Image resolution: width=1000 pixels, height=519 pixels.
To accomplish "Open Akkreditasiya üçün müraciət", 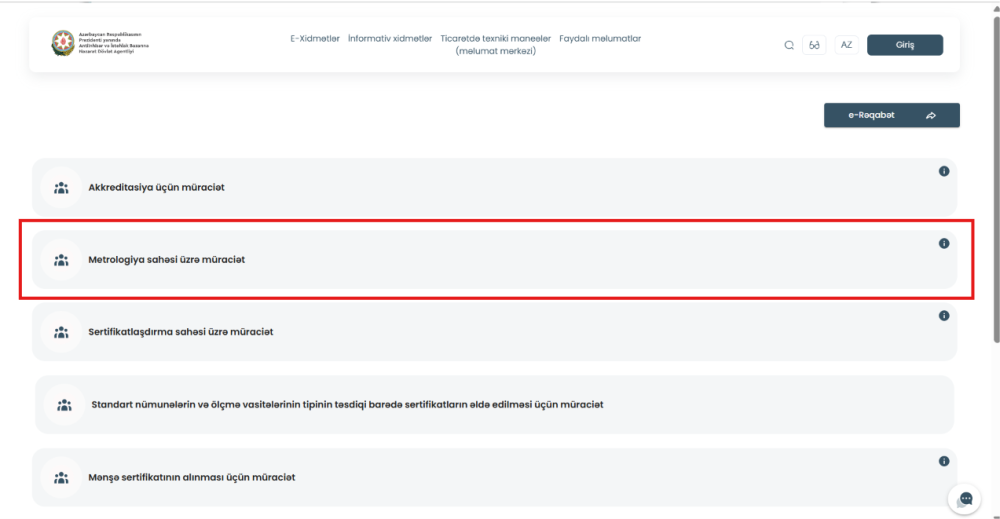I will pos(494,187).
